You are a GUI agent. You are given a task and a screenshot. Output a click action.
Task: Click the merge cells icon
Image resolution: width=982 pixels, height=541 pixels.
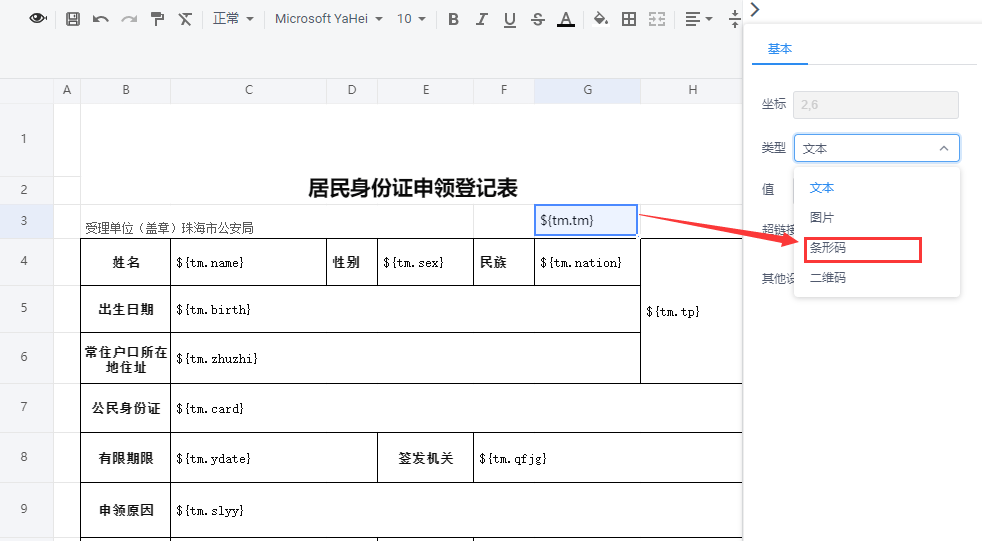coord(657,19)
